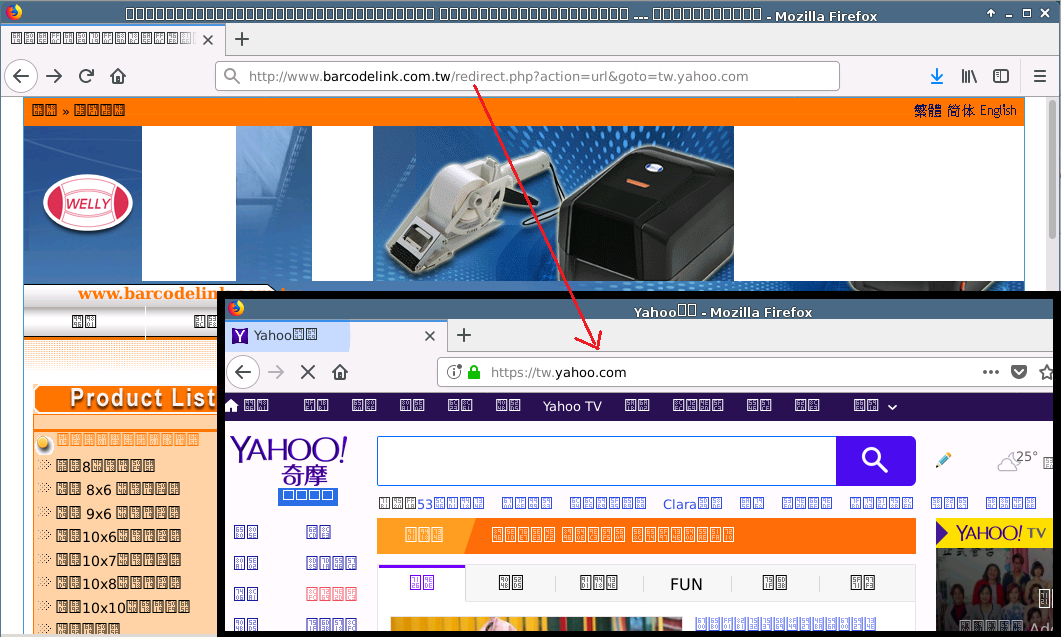The height and width of the screenshot is (637, 1061).
Task: Show site information icon in Yahoo URL bar
Action: pyautogui.click(x=454, y=372)
